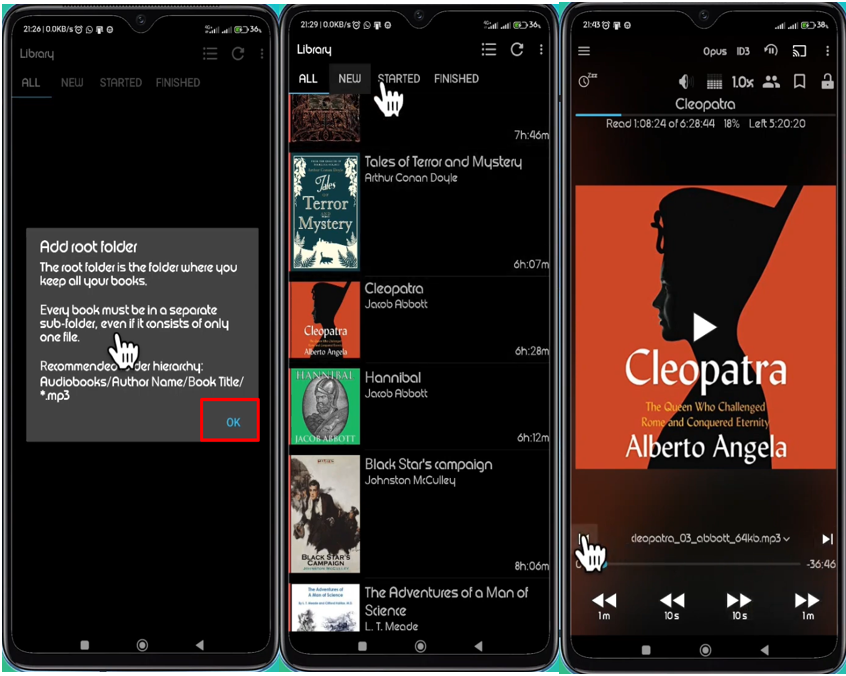This screenshot has width=846, height=676.
Task: Tap the Tales of Terror and Mystery cover
Action: 325,211
